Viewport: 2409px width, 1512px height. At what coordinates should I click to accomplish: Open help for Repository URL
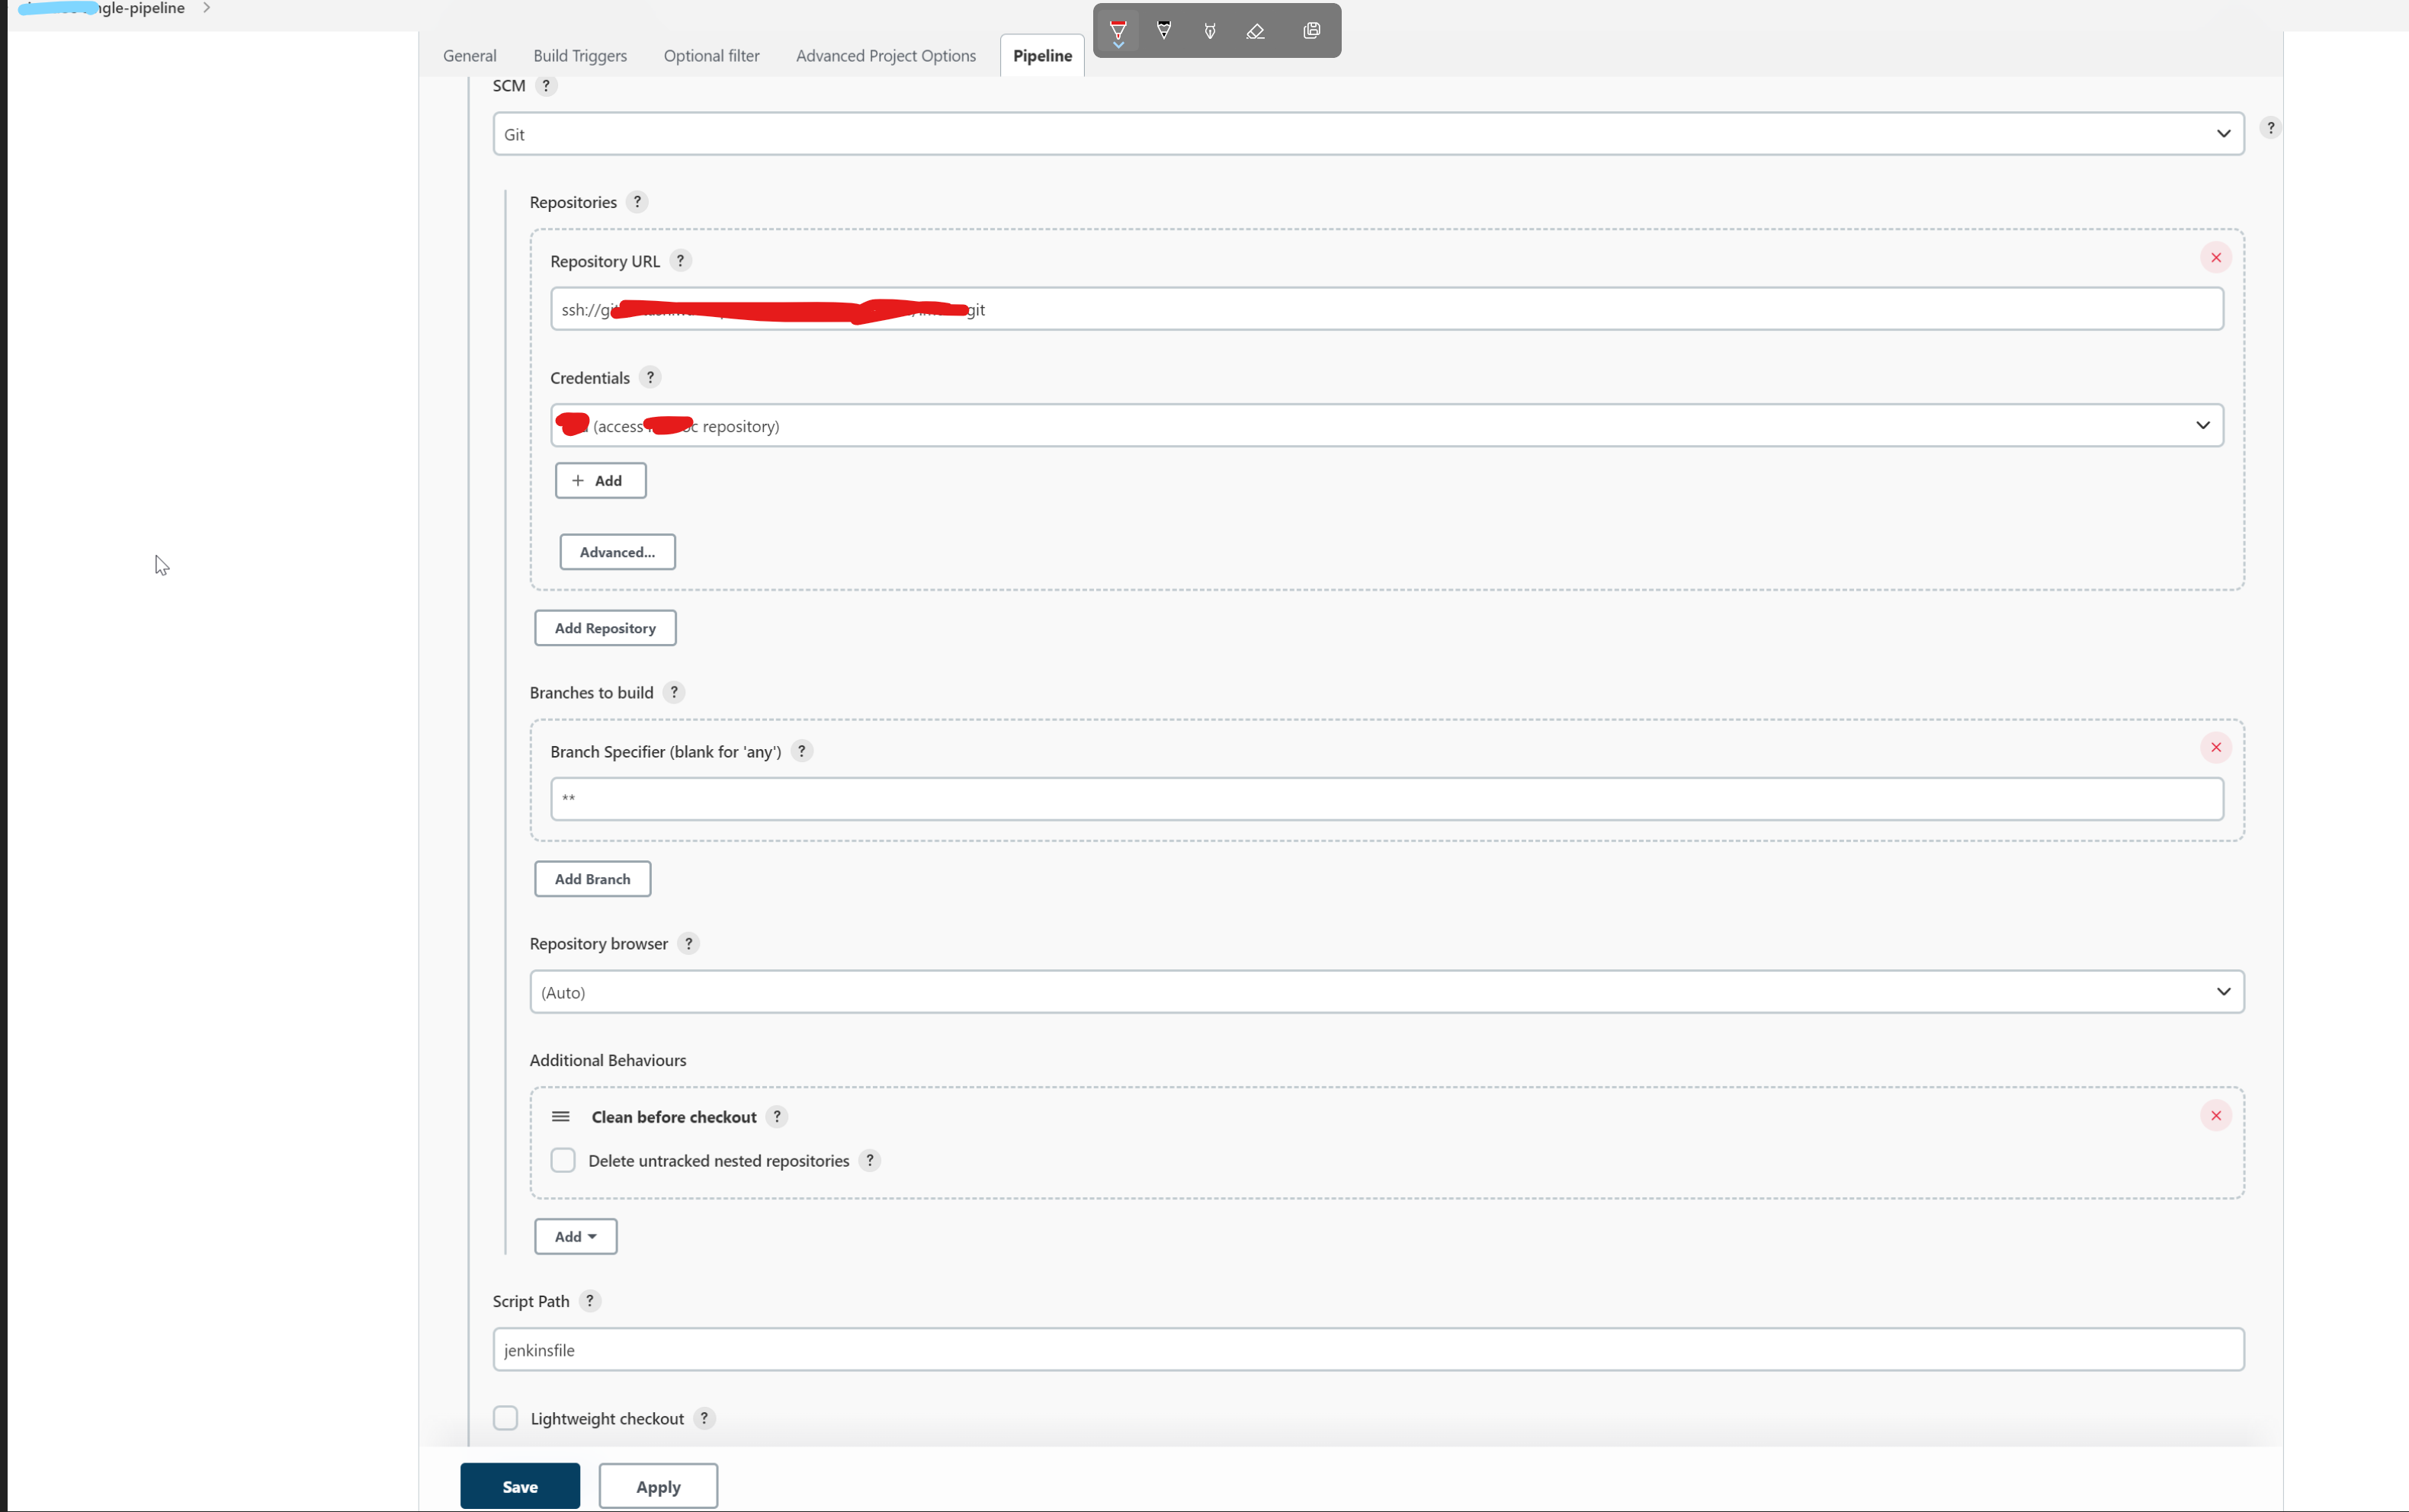tap(680, 260)
